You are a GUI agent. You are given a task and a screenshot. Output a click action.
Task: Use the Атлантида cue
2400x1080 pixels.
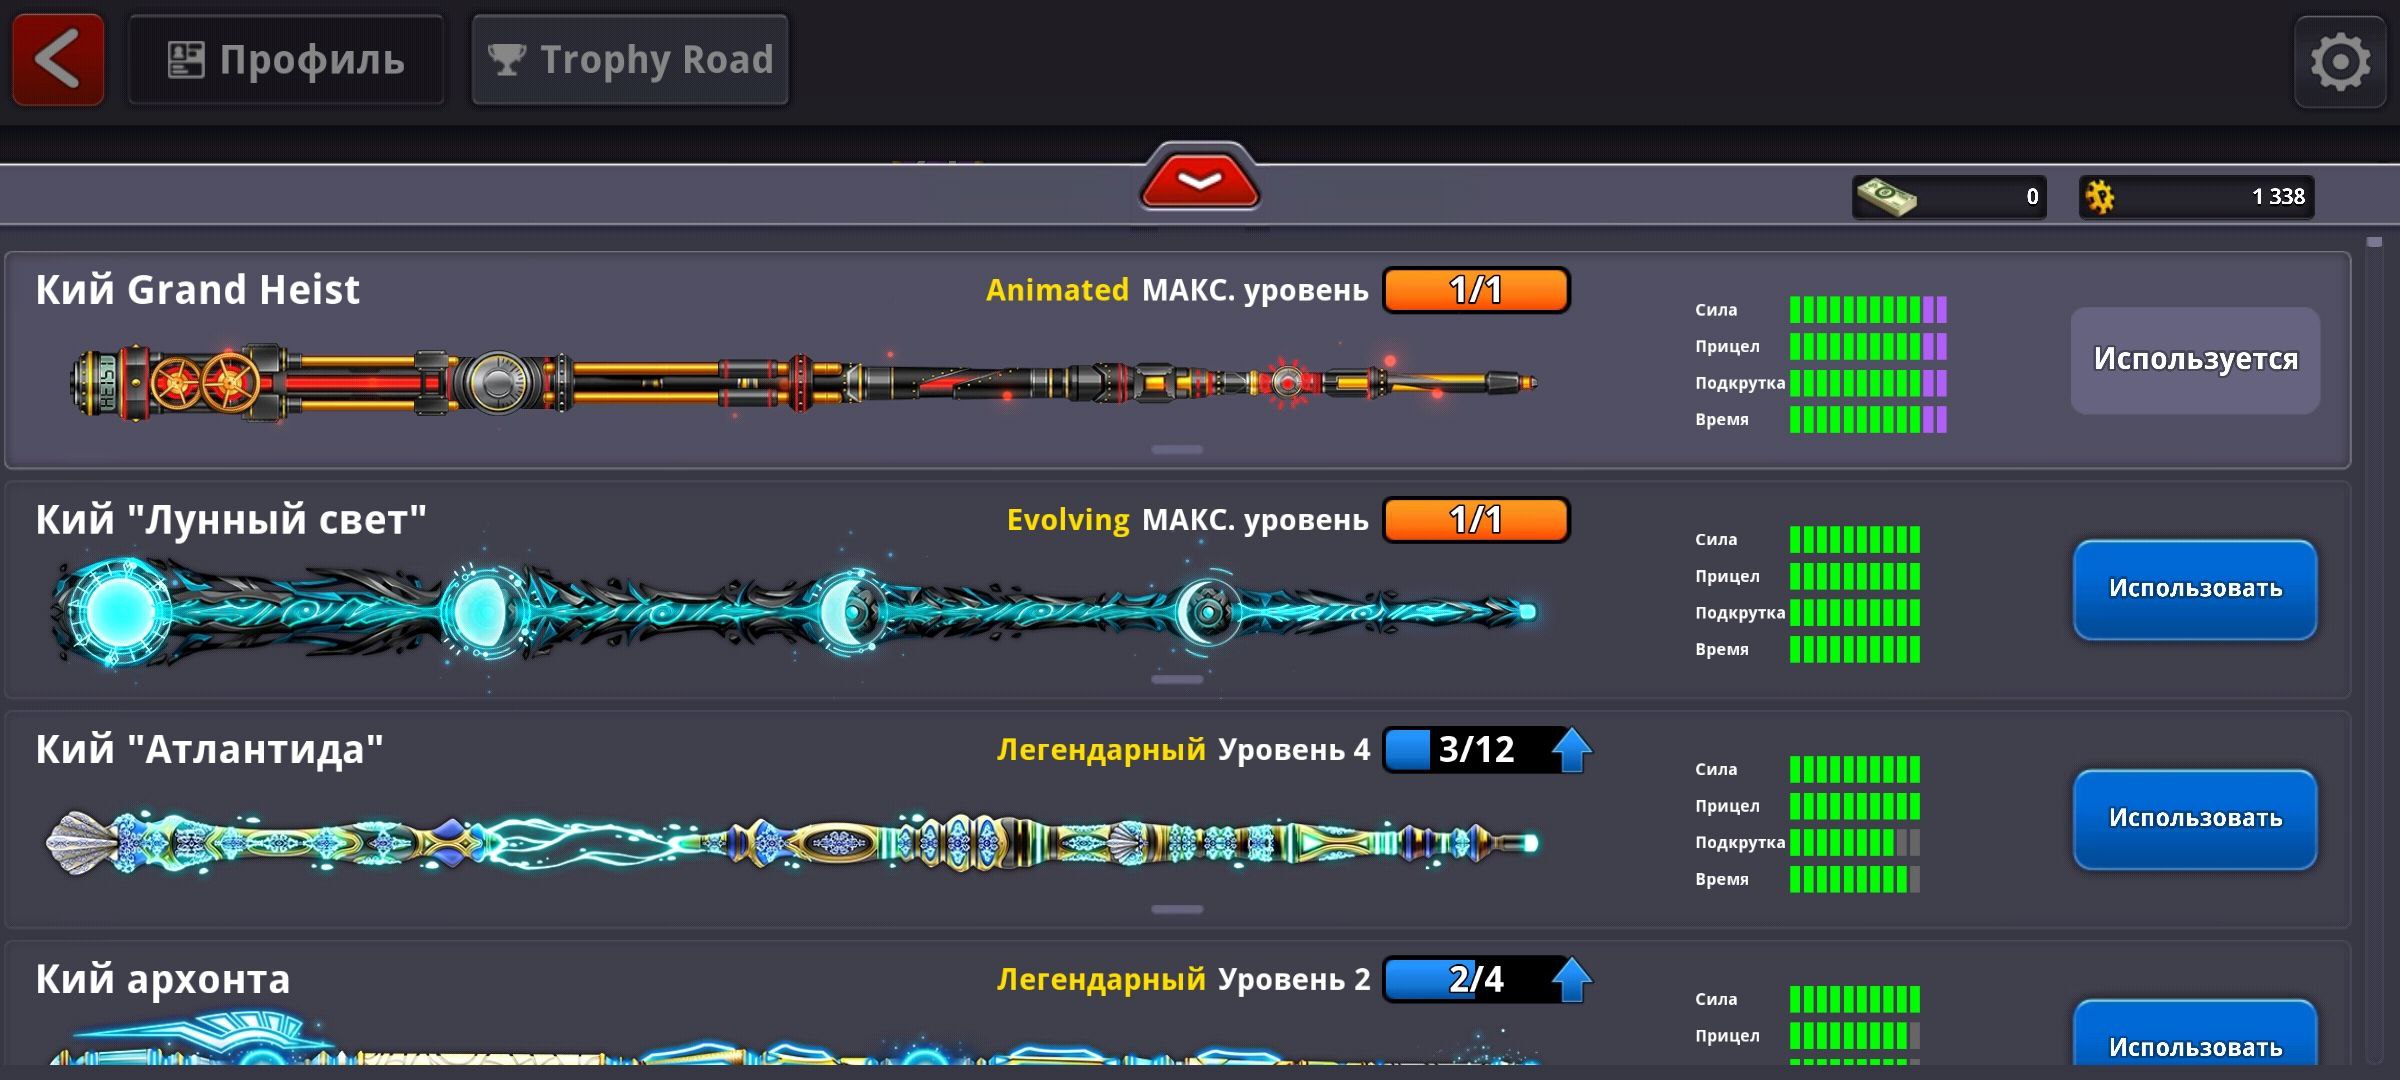[x=2195, y=819]
